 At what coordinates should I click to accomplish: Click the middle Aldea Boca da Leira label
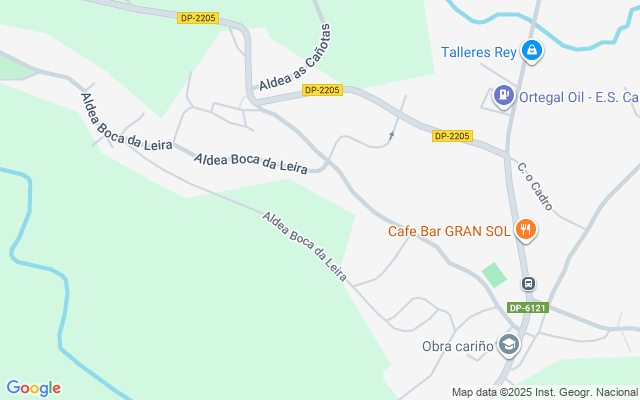click(251, 163)
